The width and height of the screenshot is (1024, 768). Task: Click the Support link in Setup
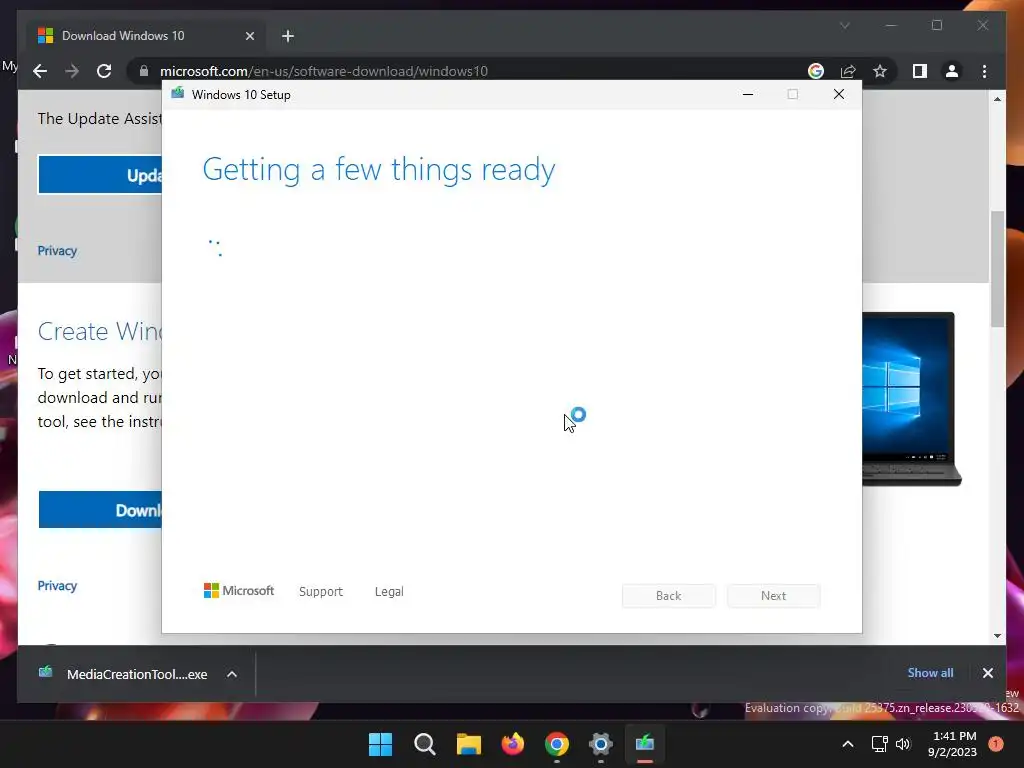pyautogui.click(x=321, y=592)
